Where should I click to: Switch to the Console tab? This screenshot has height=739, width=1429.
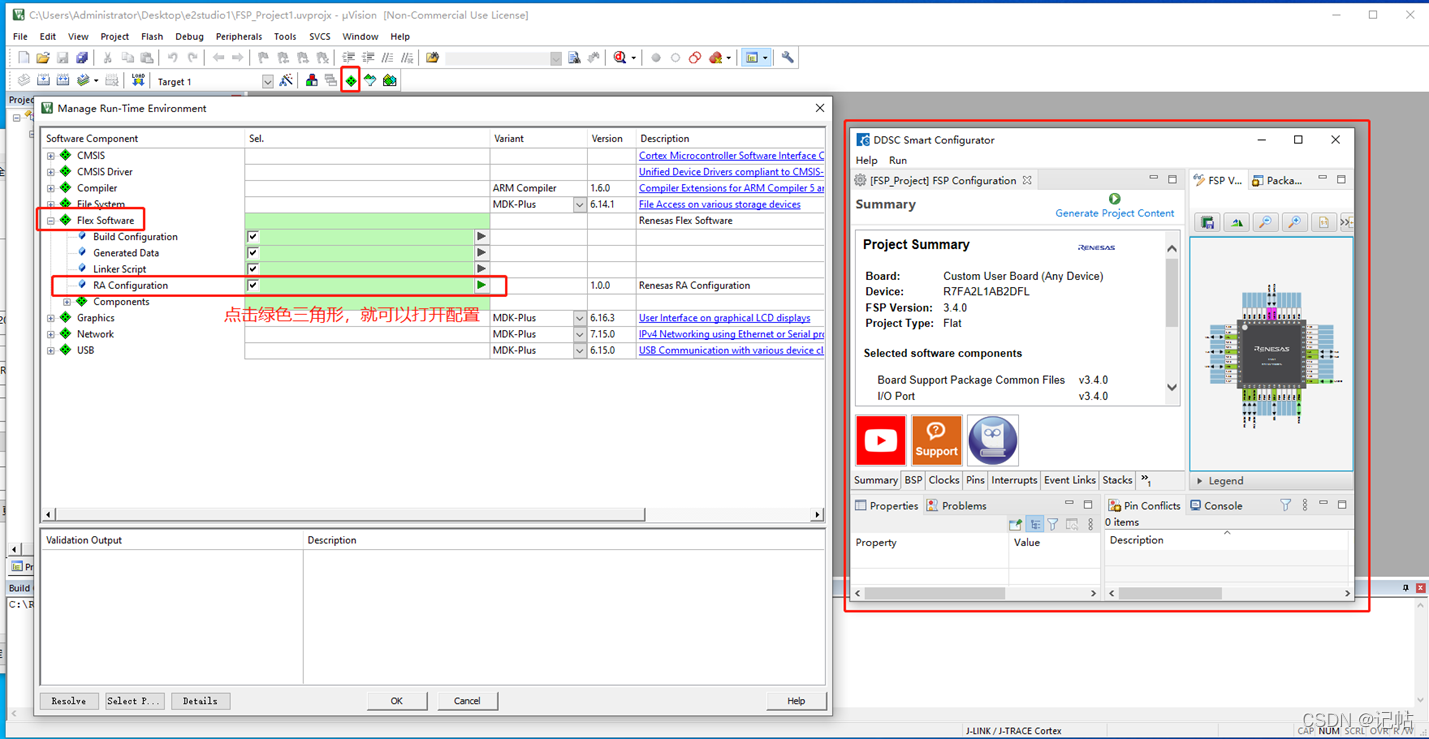1216,506
